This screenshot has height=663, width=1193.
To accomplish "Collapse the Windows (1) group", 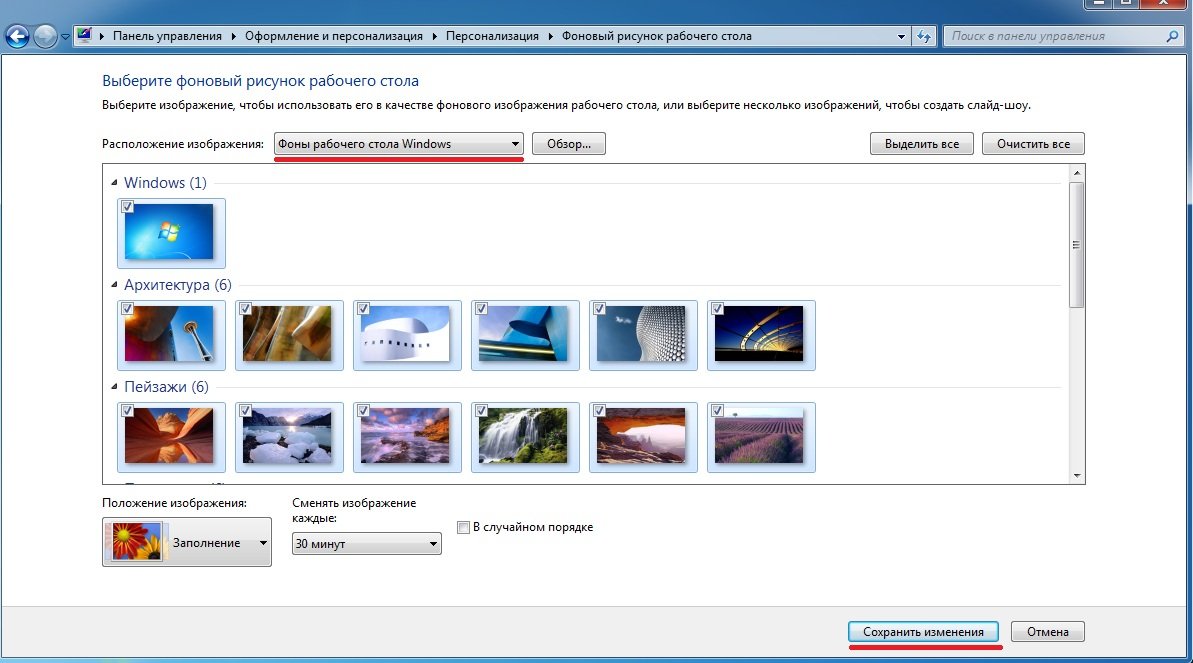I will pyautogui.click(x=114, y=183).
